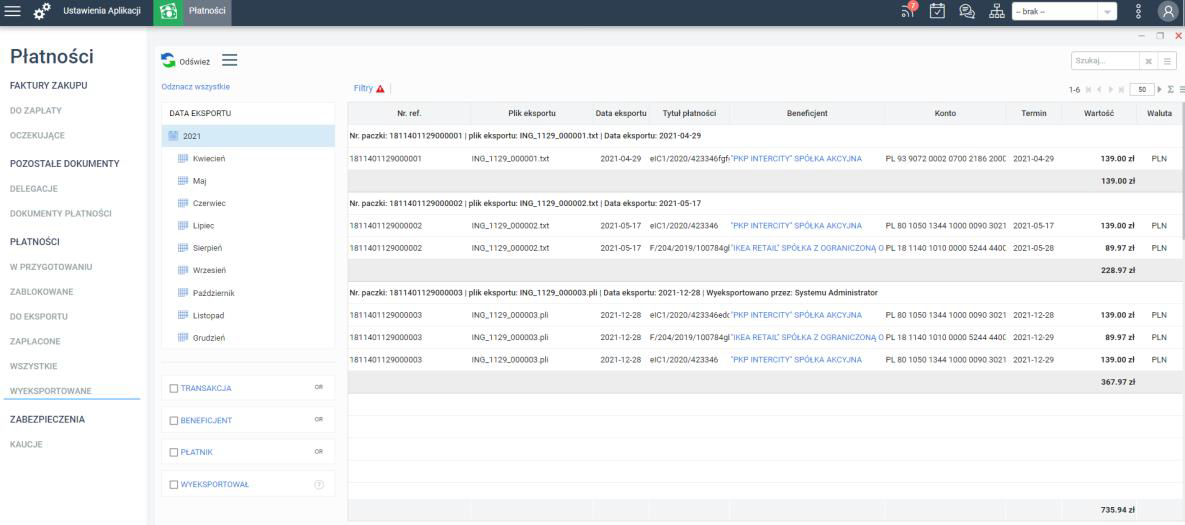Open the KAUCJE sidebar section
Viewport: 1185px width, 525px height.
[x=26, y=444]
